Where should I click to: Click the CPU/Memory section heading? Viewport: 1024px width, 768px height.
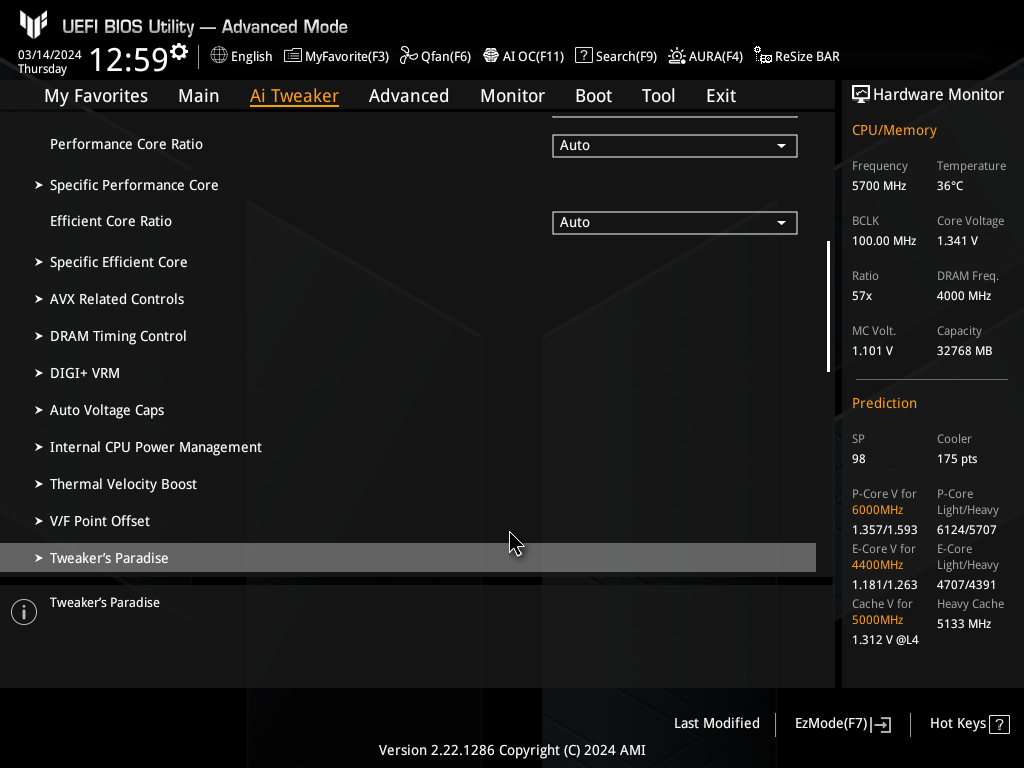coord(894,131)
